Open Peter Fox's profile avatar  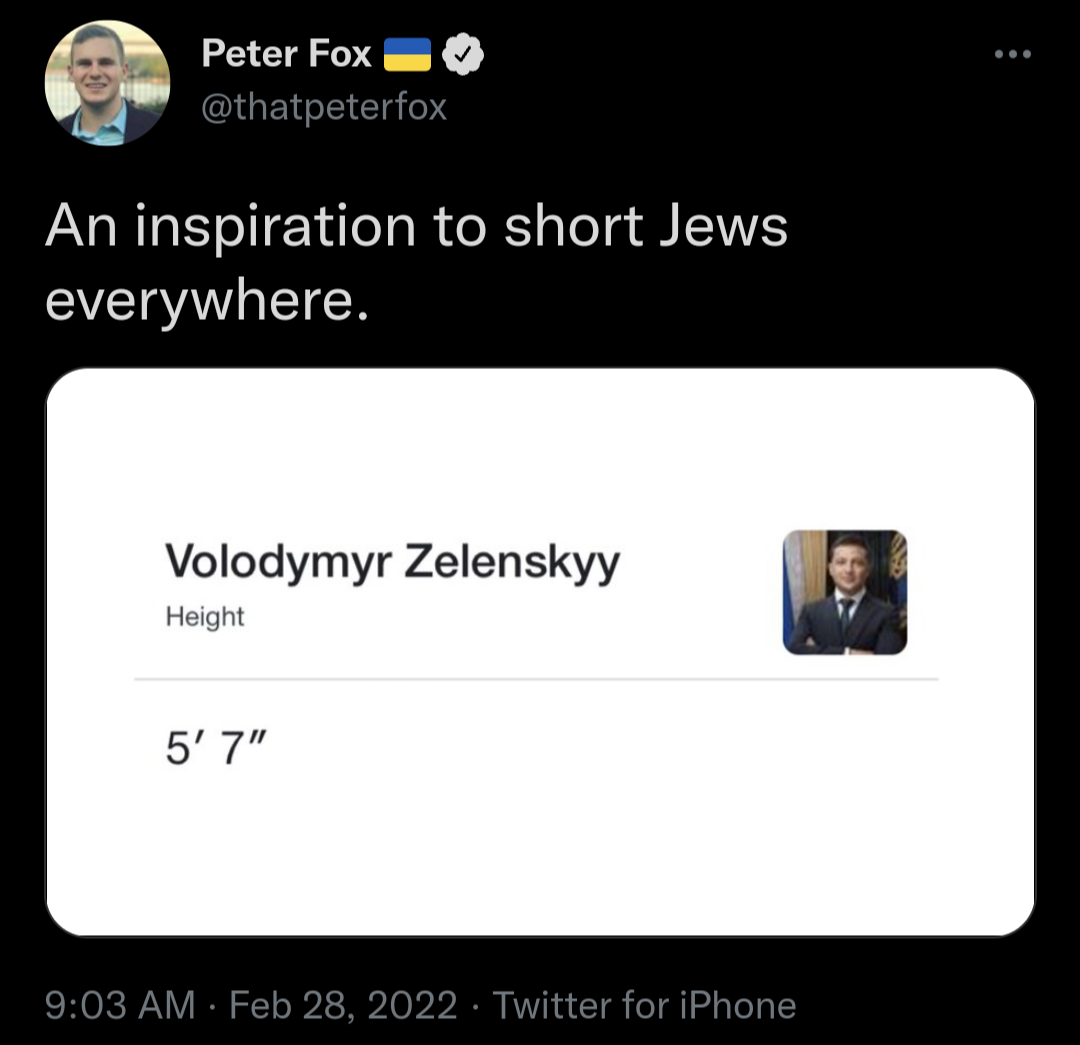tap(107, 84)
